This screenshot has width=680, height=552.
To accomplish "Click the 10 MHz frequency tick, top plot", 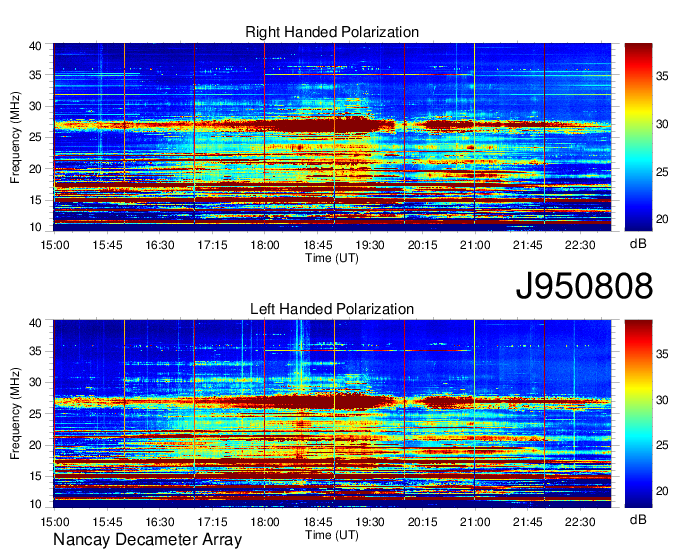I will (x=35, y=227).
